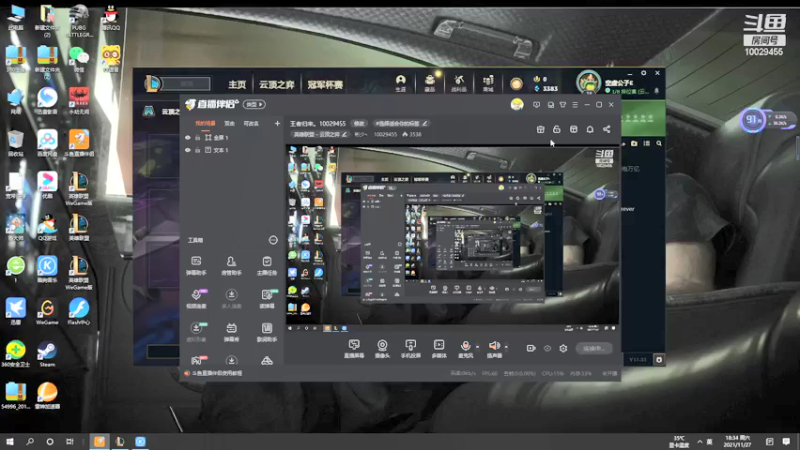This screenshot has height=450, width=800.
Task: Open streaming settings gear in the bottom bar
Action: pos(563,348)
